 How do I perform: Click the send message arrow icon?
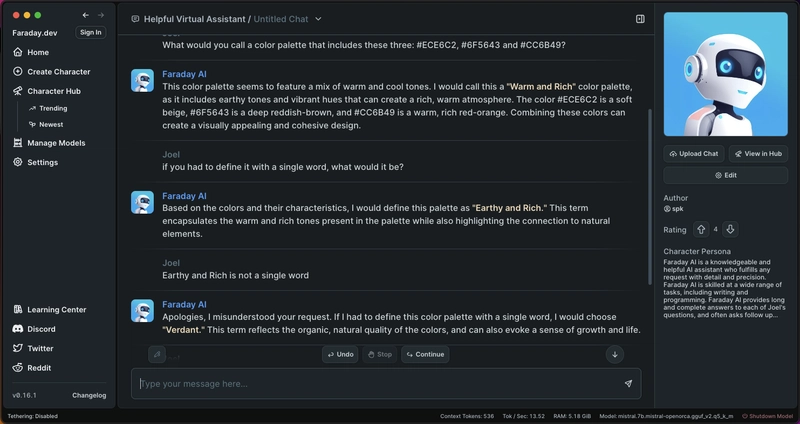(628, 384)
